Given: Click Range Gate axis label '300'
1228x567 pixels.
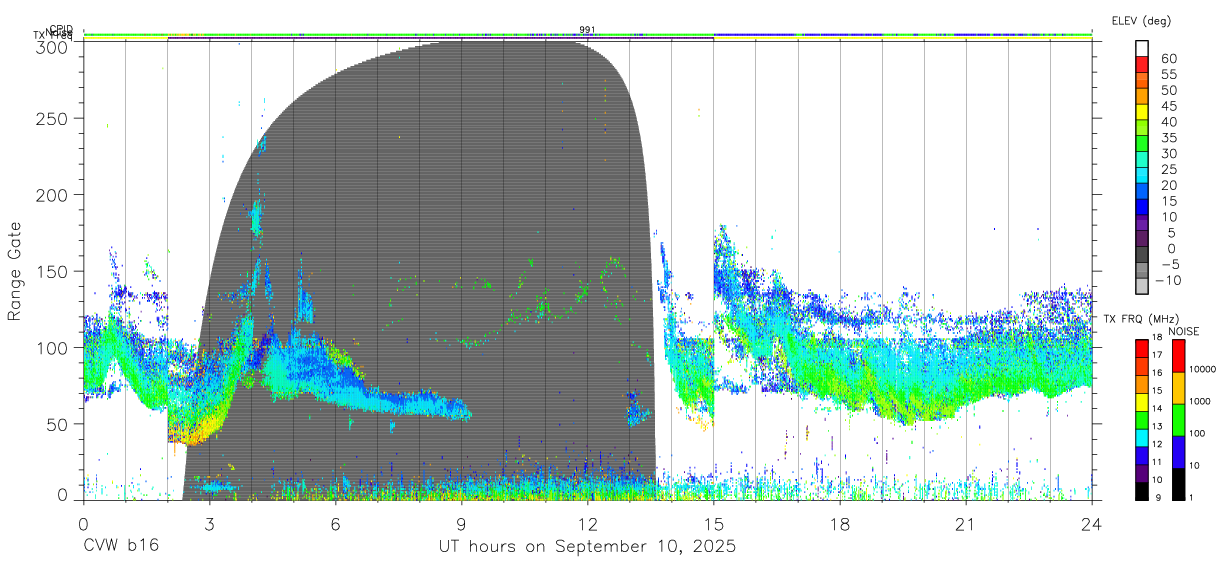Looking at the screenshot, I should click(x=52, y=46).
